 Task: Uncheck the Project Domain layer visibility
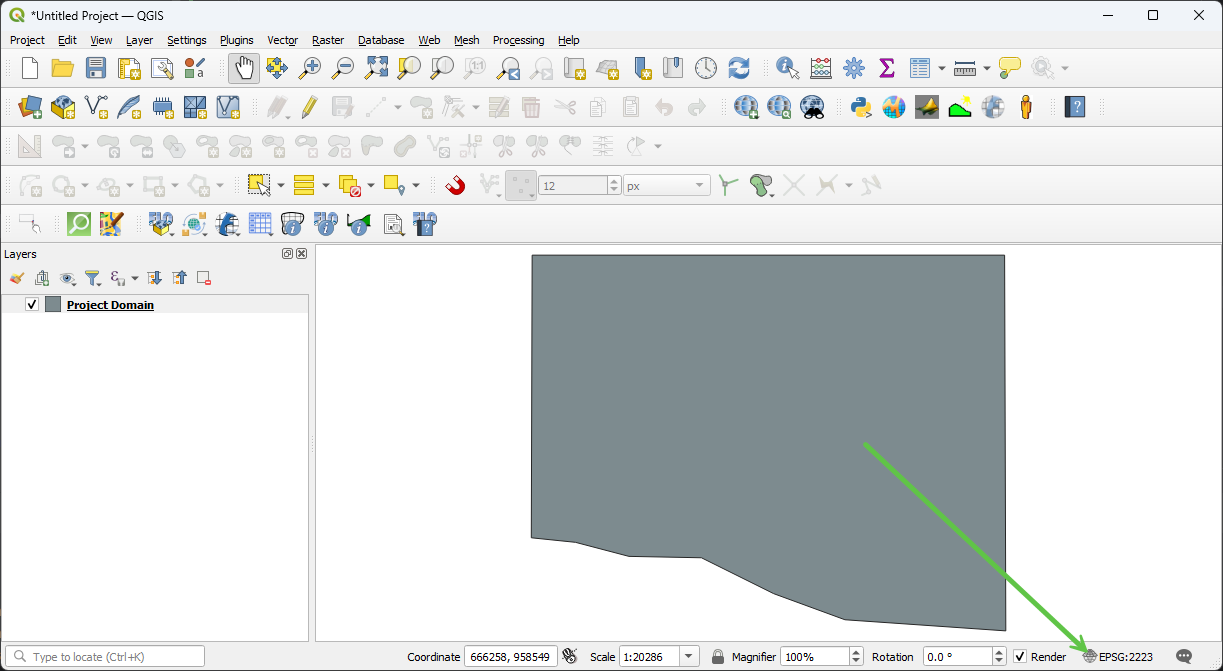(x=32, y=305)
